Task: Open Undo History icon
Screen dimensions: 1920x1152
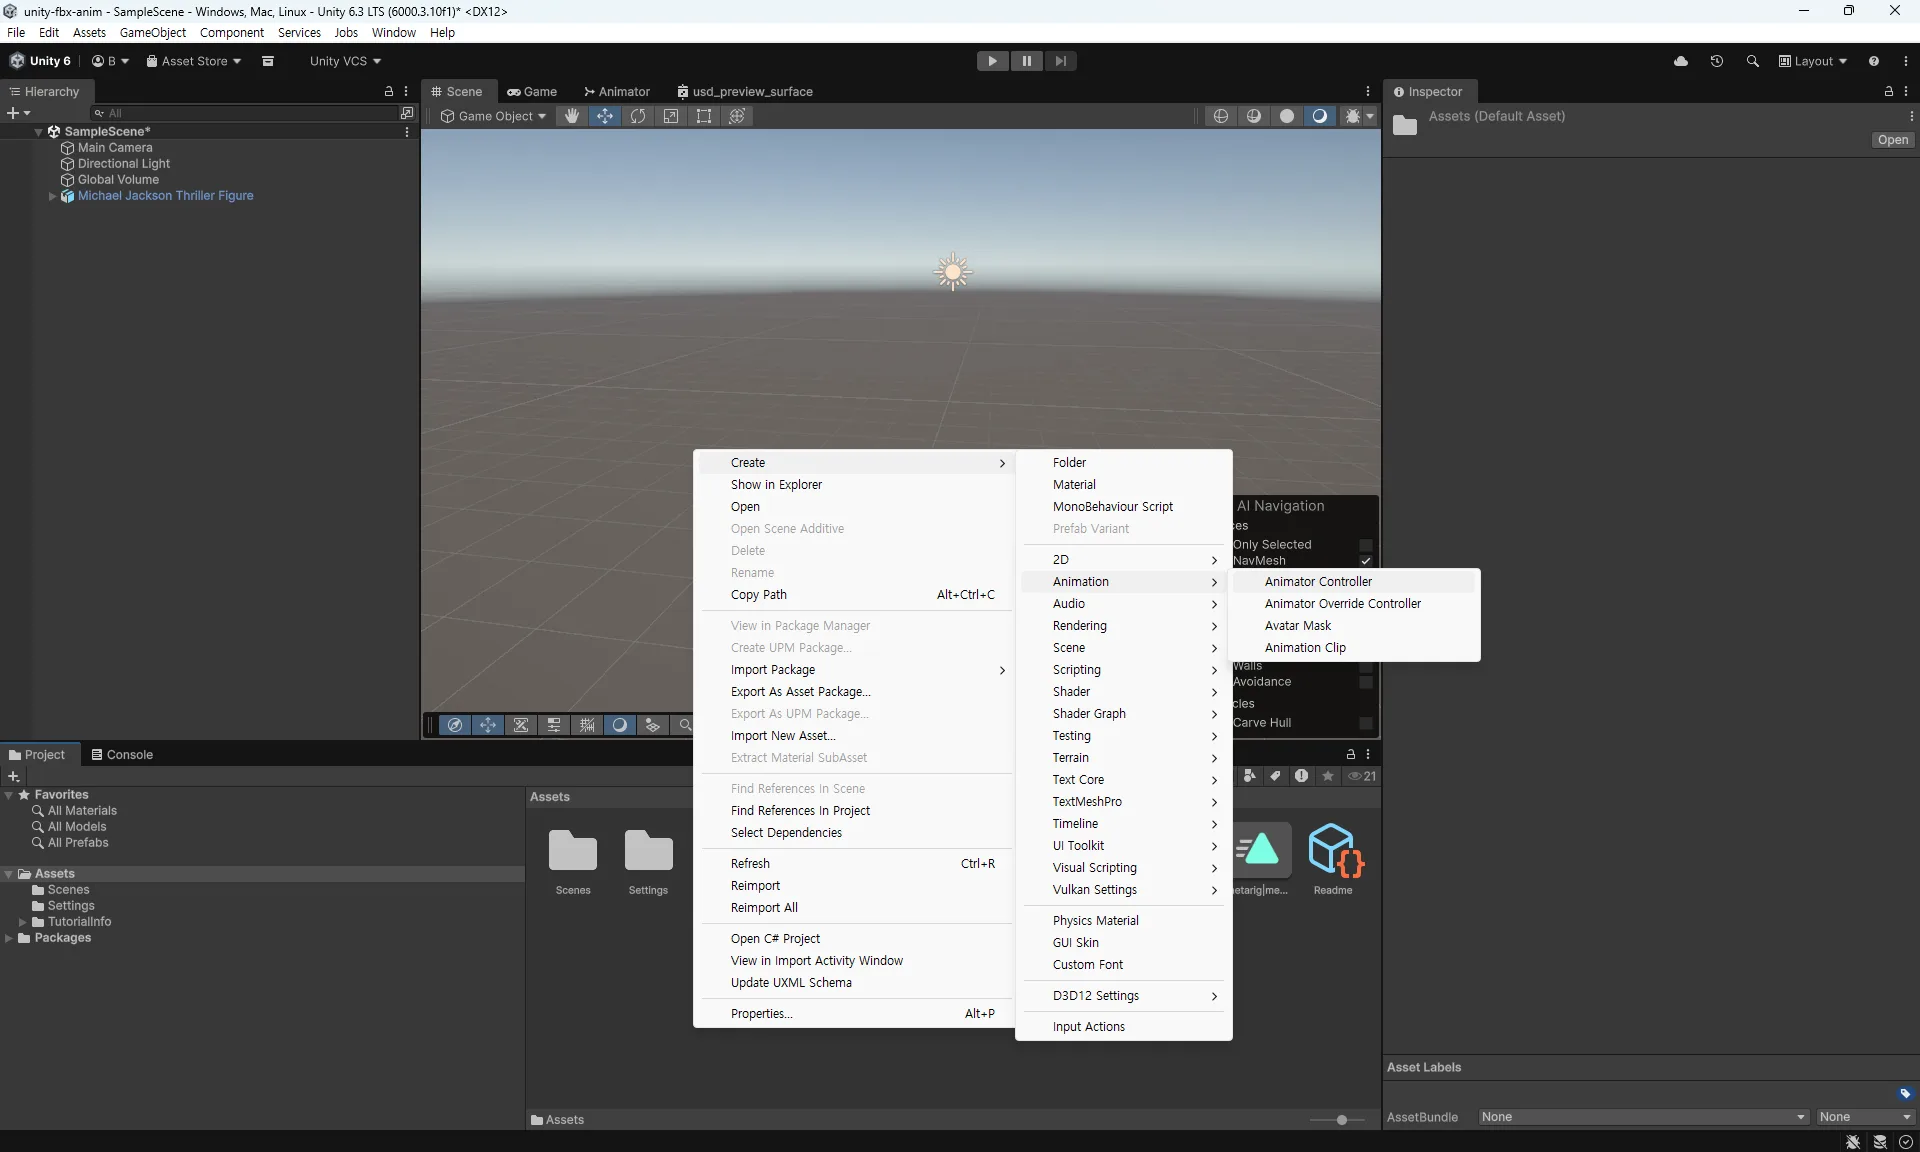Action: pyautogui.click(x=1717, y=61)
